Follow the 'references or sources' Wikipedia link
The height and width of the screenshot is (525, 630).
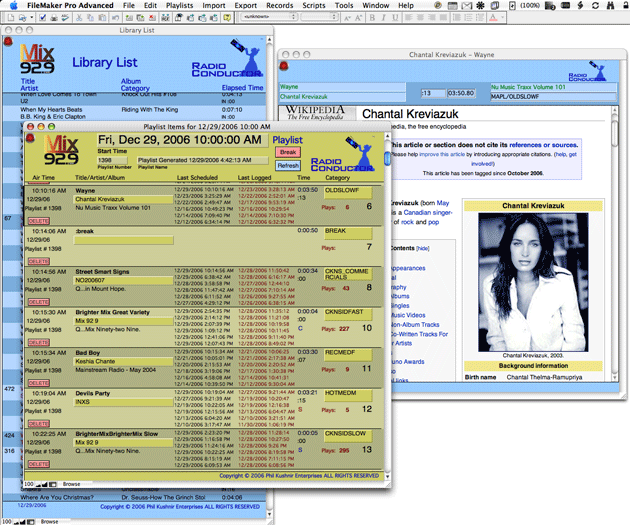[544, 145]
